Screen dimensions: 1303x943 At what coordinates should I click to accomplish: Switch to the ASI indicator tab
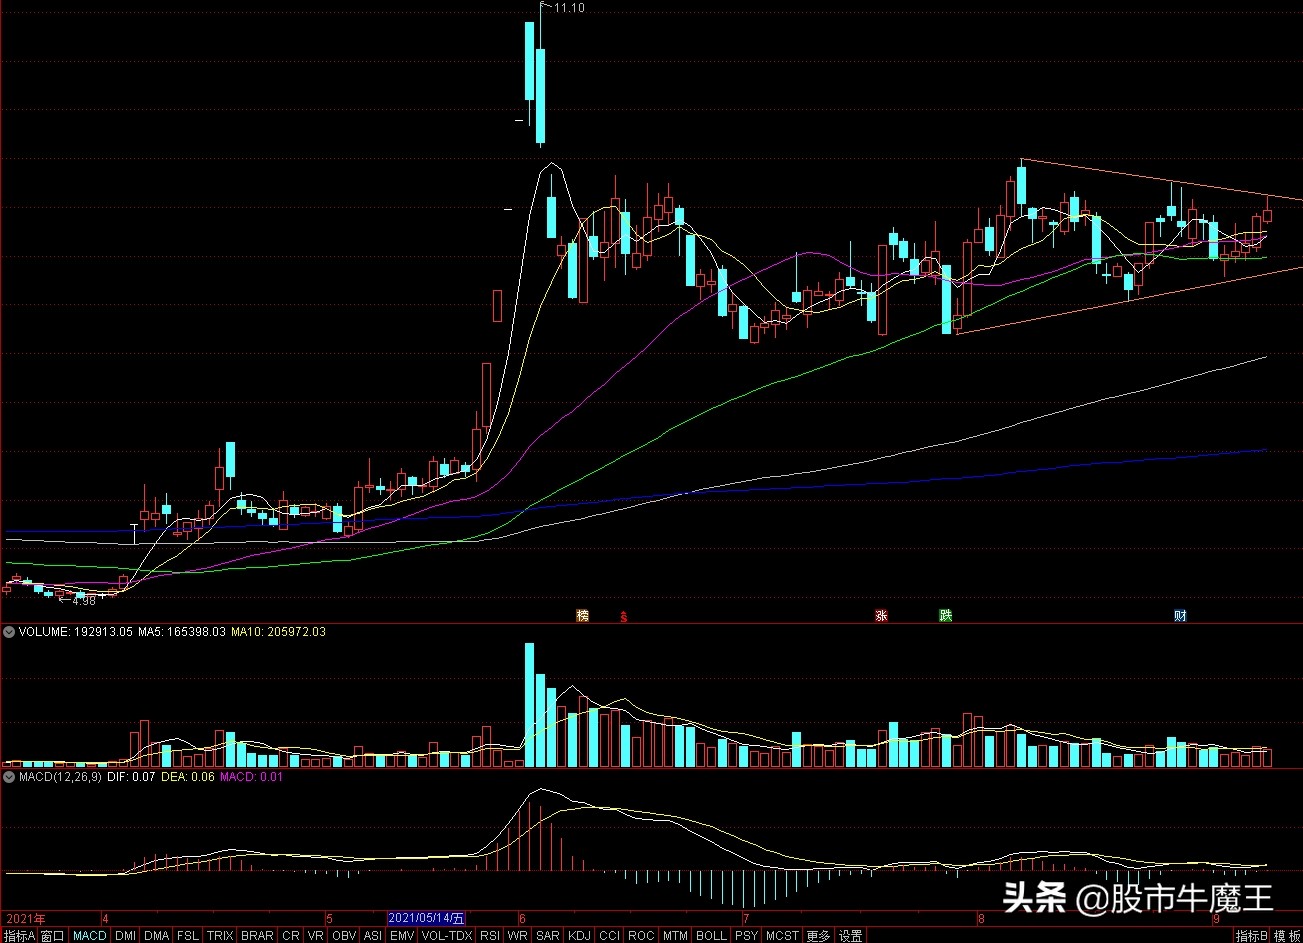tap(372, 936)
